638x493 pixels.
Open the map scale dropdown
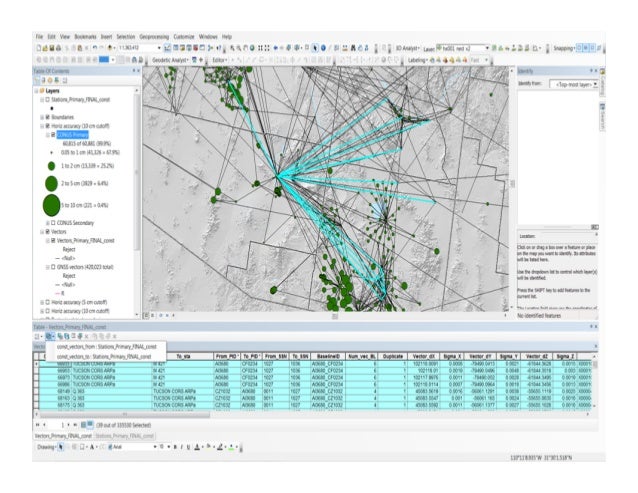coord(159,48)
